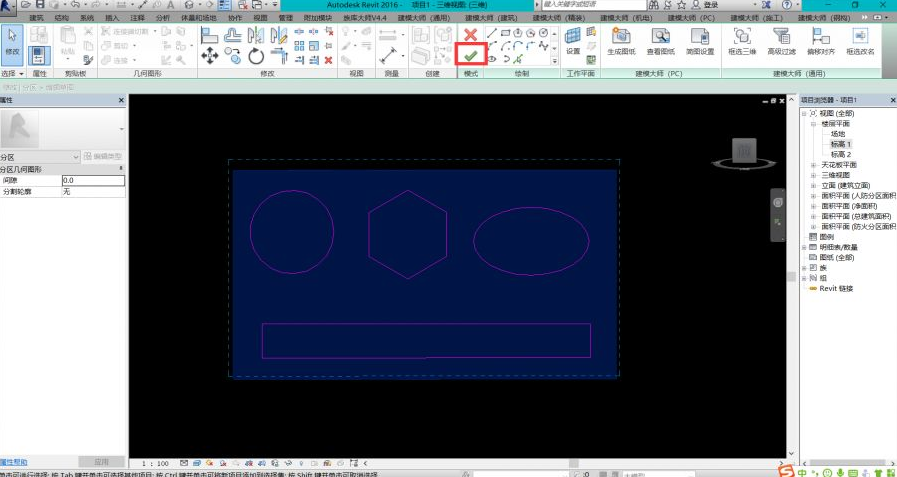Viewport: 897px width, 477px height.
Task: Select the Circumscribed Polygon draw tool
Action: click(x=530, y=33)
